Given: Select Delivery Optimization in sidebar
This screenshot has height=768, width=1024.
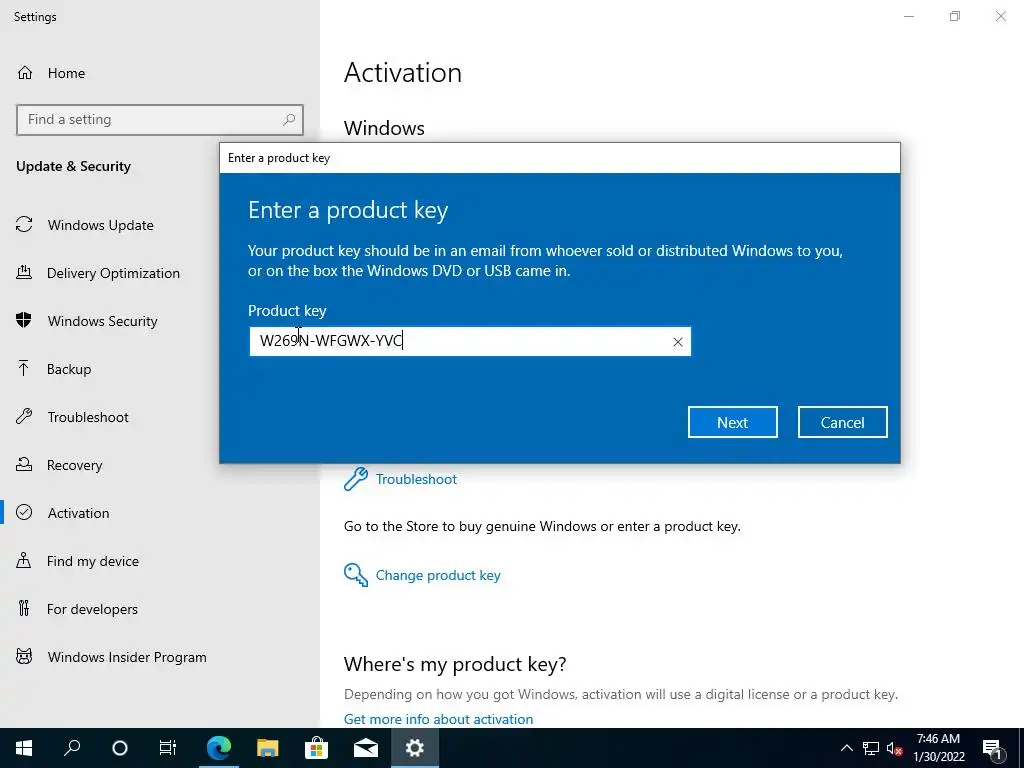Looking at the screenshot, I should 113,273.
